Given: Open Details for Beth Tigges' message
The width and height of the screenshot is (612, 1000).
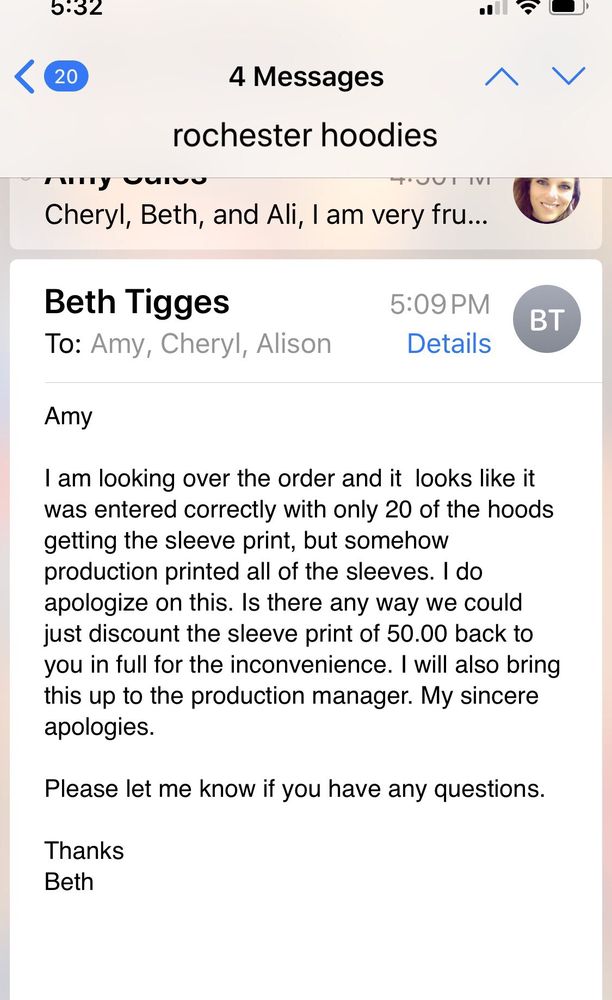Looking at the screenshot, I should pos(449,343).
